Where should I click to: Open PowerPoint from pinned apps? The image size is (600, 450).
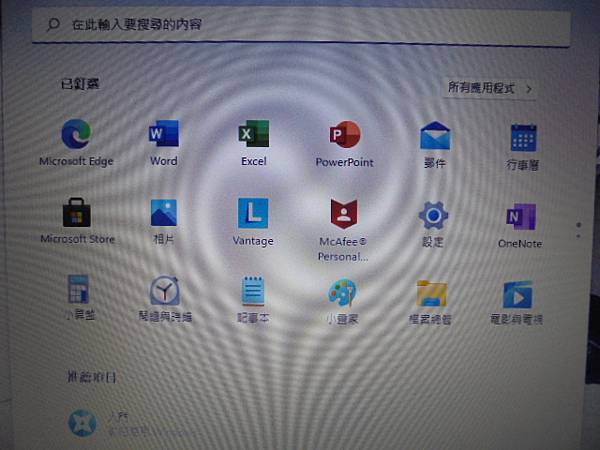point(344,144)
